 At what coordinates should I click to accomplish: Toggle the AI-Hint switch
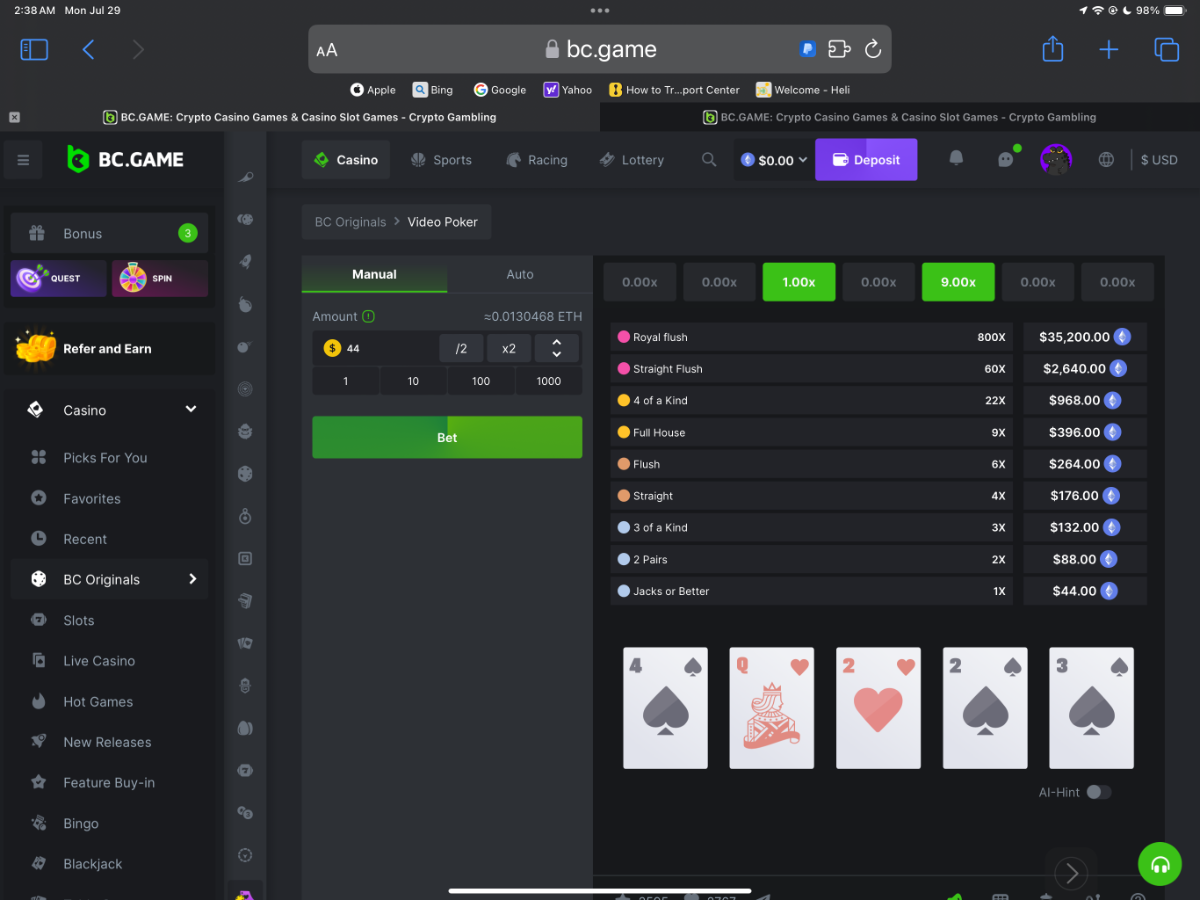point(1099,792)
